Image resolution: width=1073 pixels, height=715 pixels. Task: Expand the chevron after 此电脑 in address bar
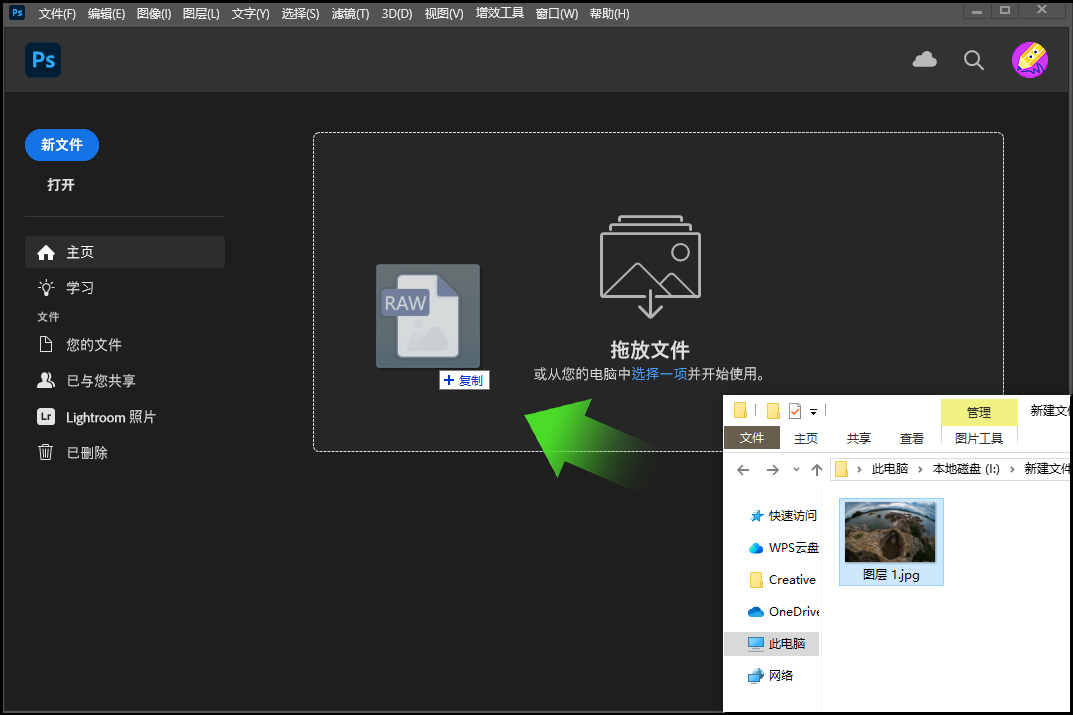point(920,469)
